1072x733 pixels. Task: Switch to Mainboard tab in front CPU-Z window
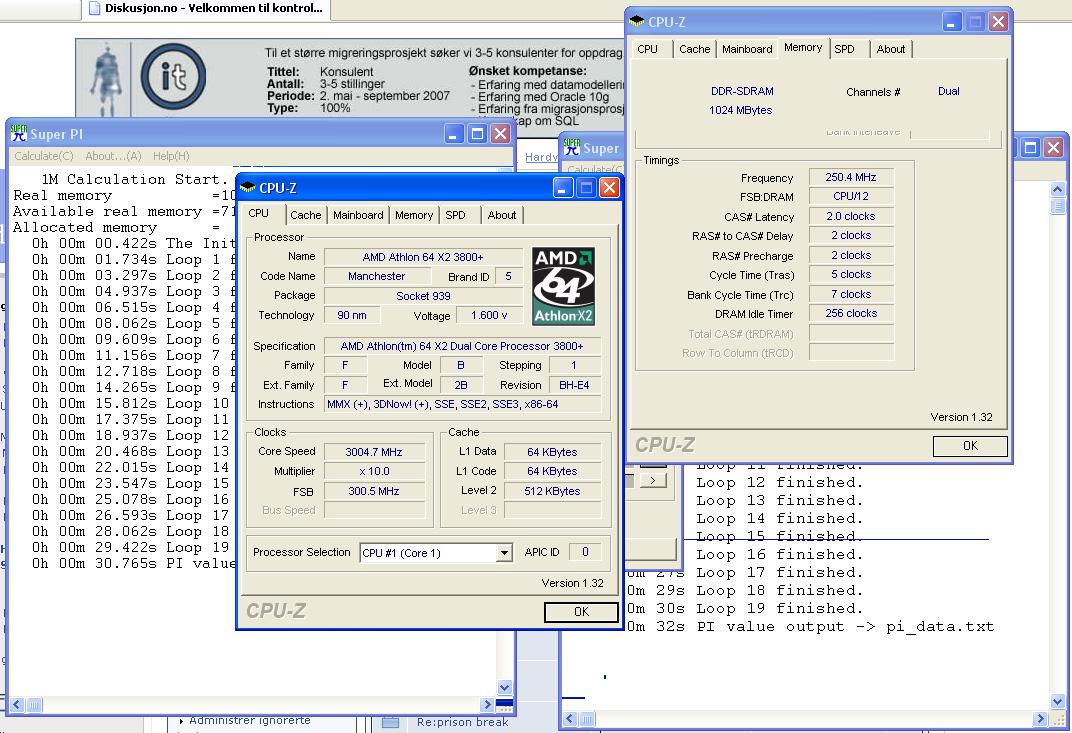[358, 215]
